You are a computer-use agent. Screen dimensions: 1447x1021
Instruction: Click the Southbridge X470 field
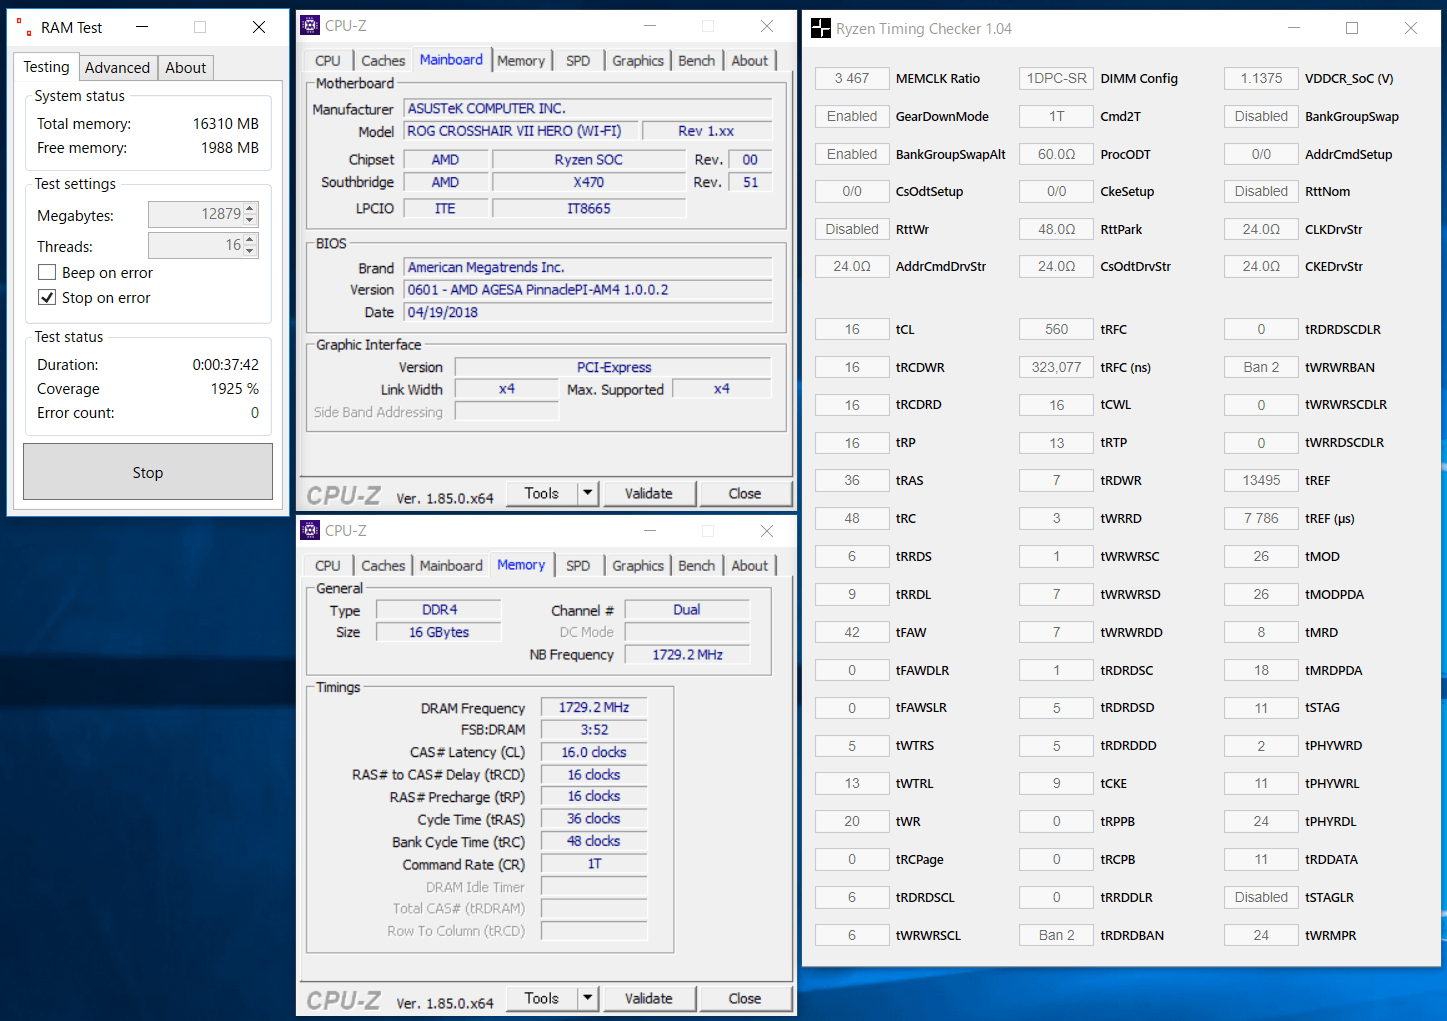[588, 182]
